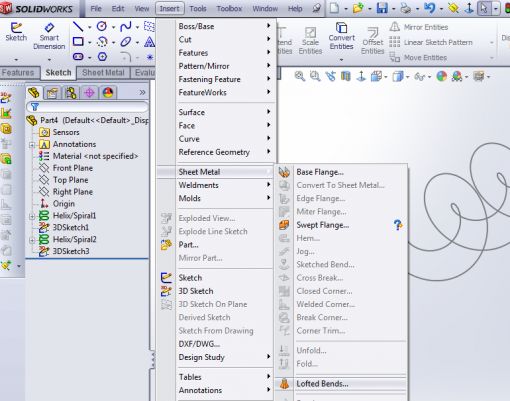Open the DimXpertManager tab
The width and height of the screenshot is (510, 401).
coord(89,93)
